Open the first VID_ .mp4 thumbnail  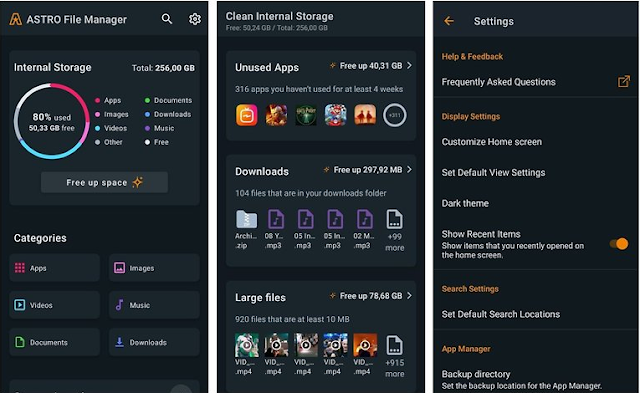click(x=247, y=345)
